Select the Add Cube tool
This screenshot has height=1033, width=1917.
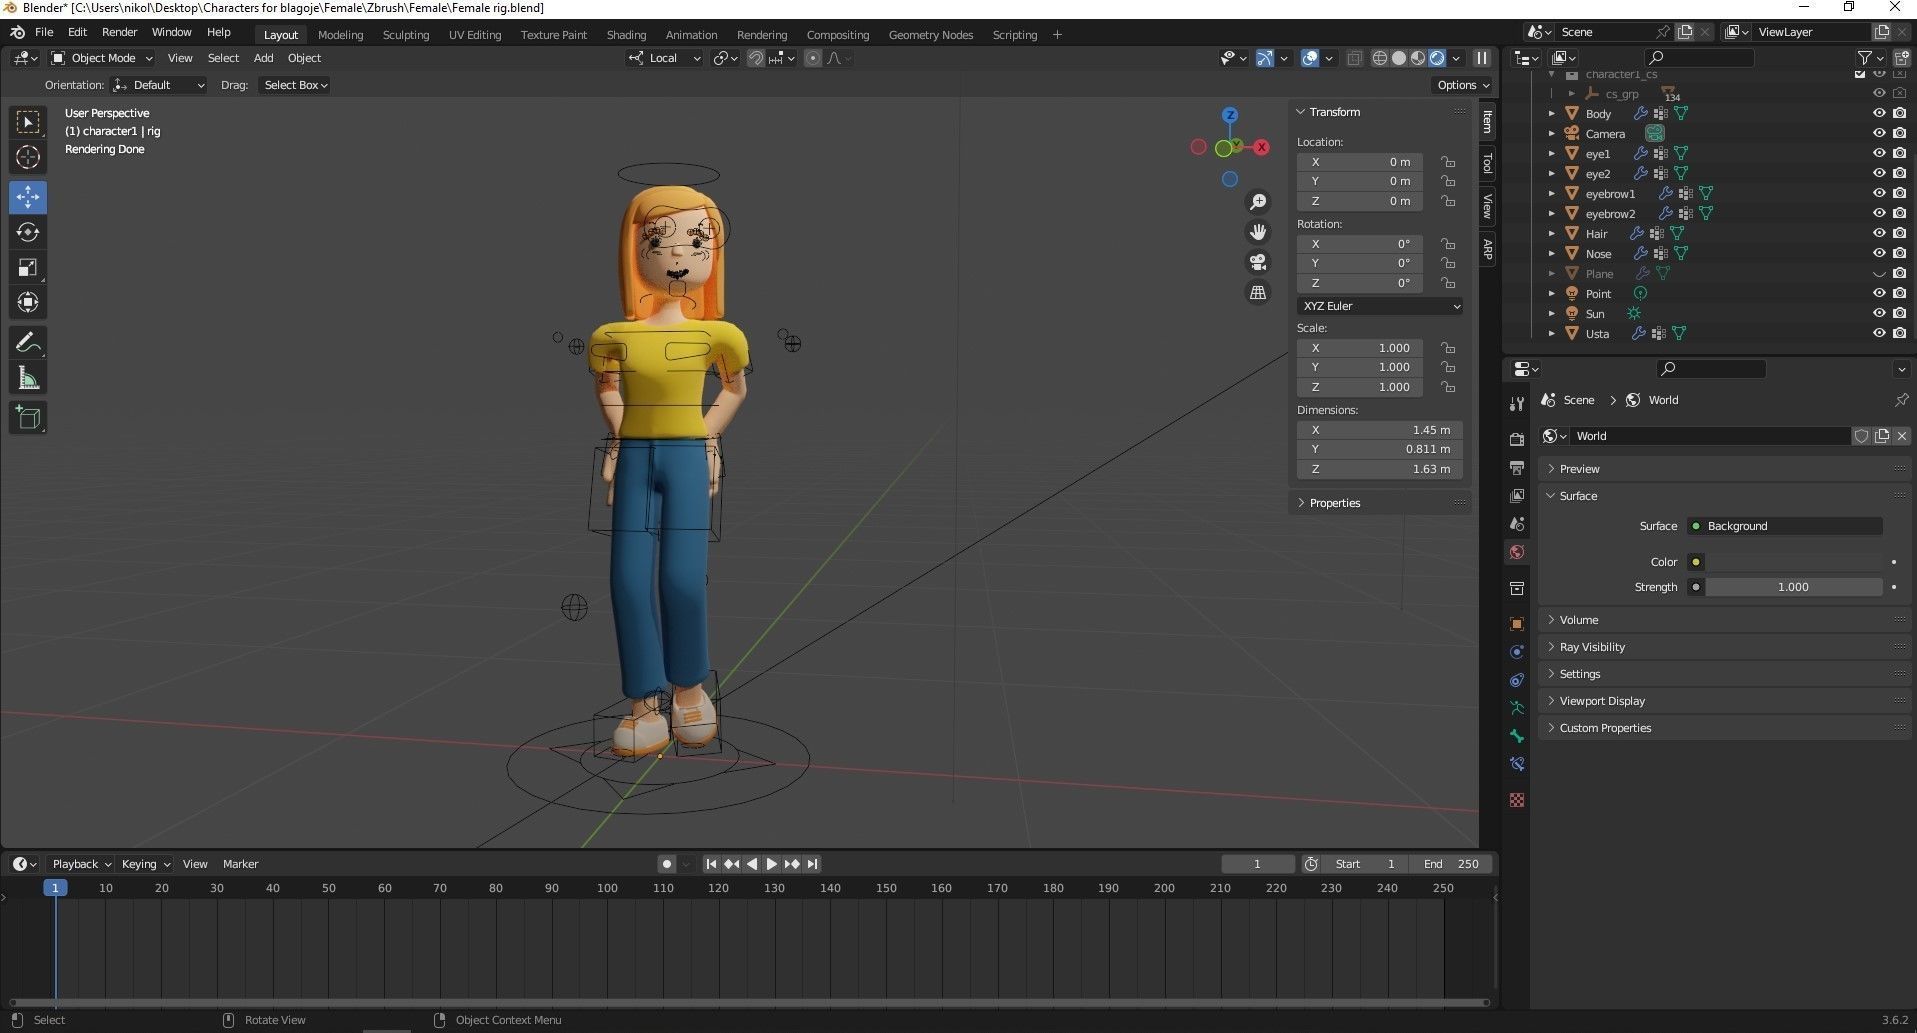tap(28, 417)
